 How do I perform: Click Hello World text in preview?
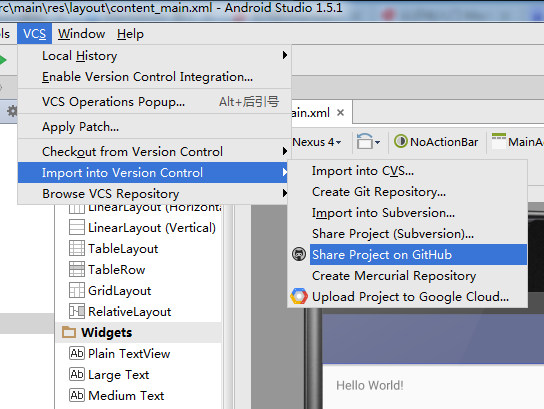click(370, 385)
